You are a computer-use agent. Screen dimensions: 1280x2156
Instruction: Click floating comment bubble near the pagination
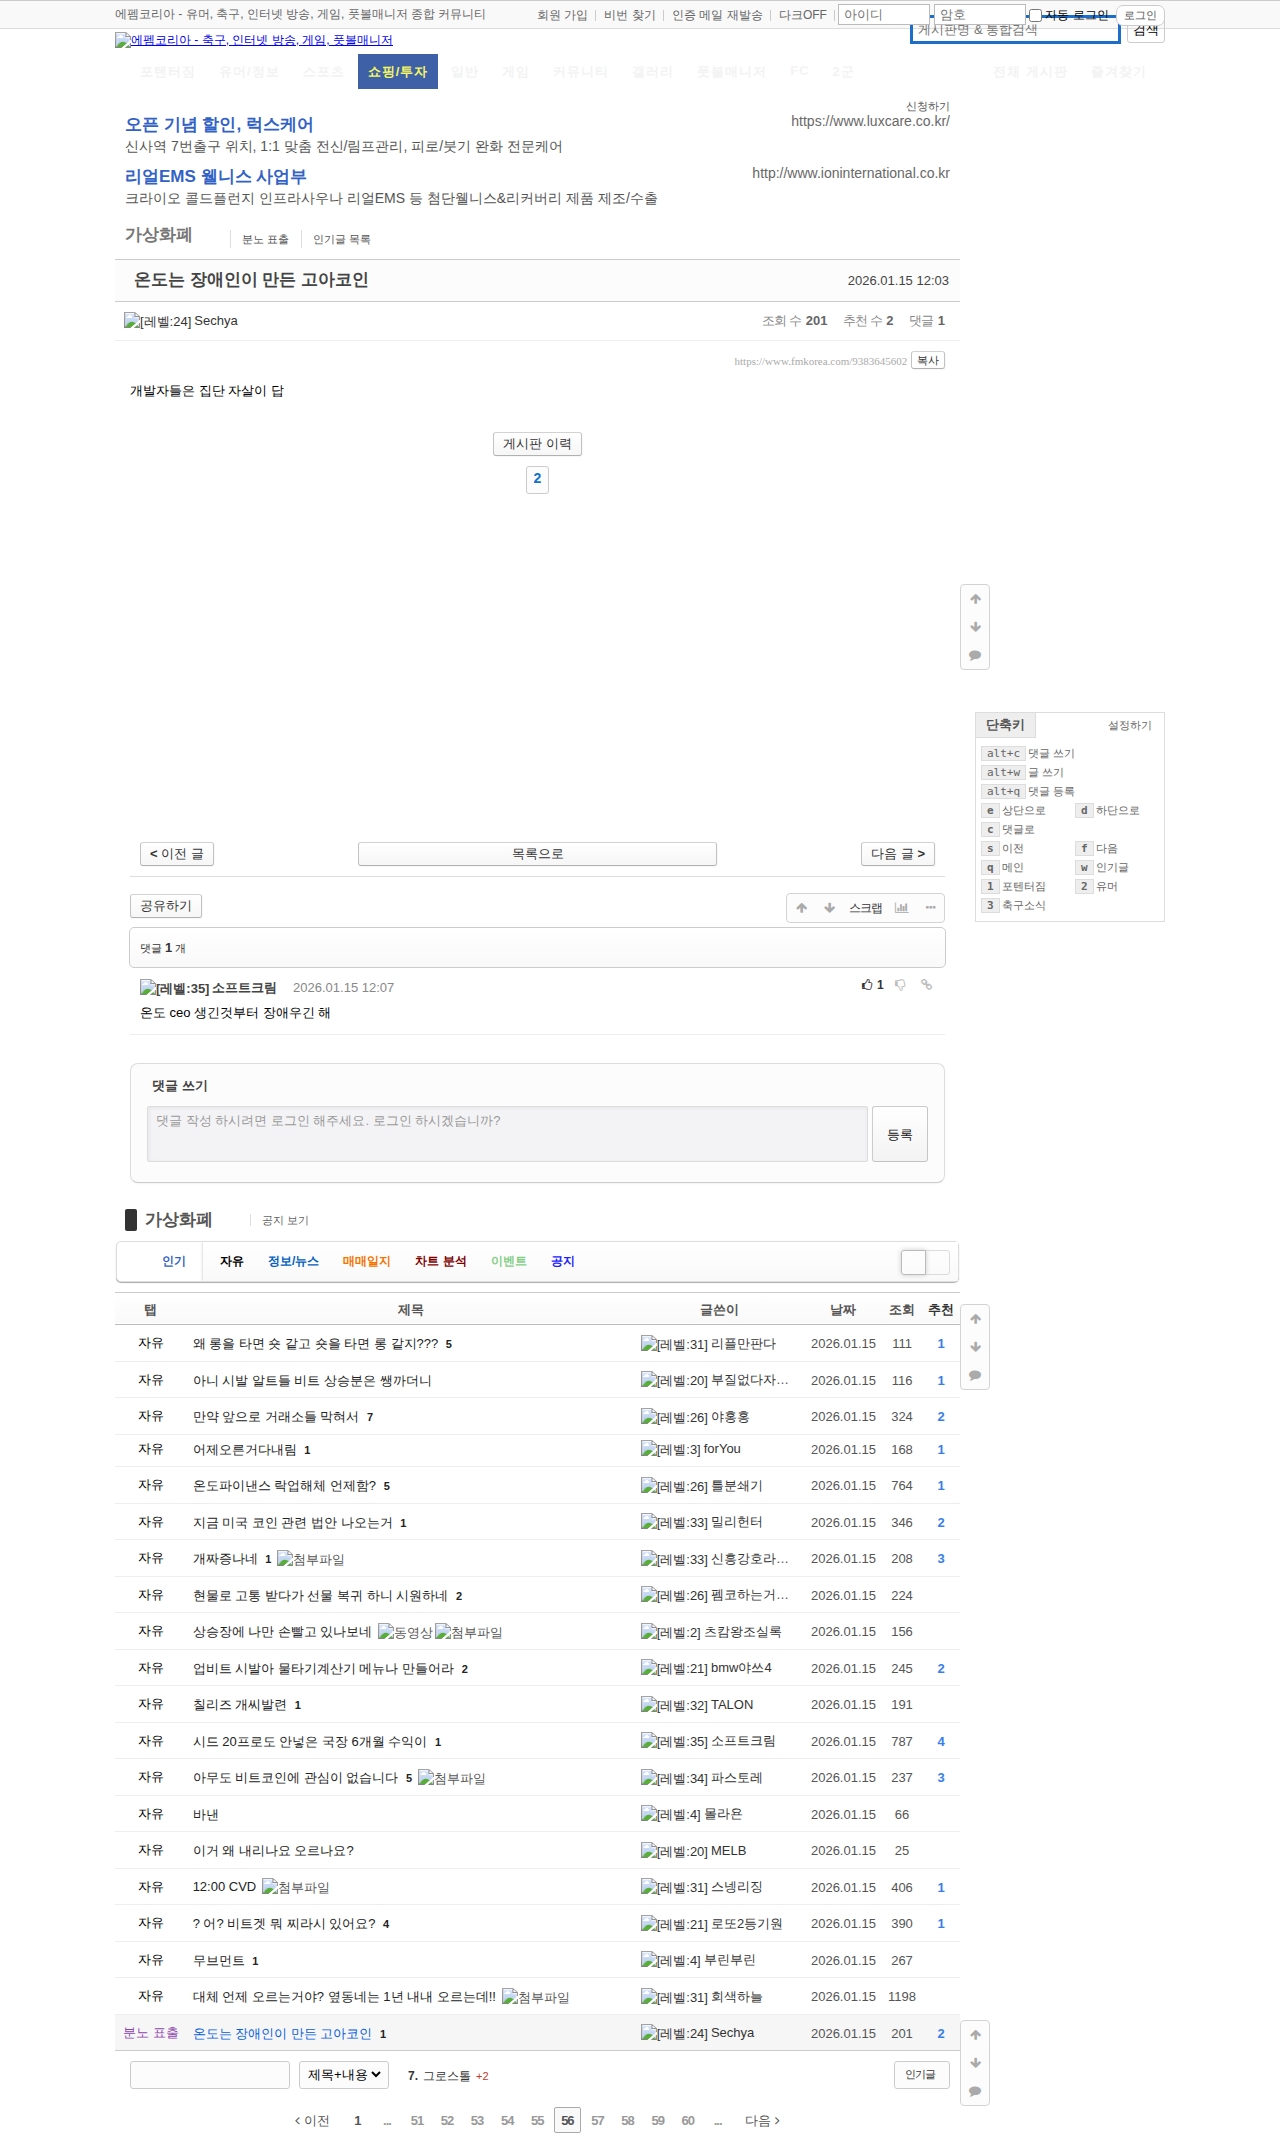click(975, 2092)
